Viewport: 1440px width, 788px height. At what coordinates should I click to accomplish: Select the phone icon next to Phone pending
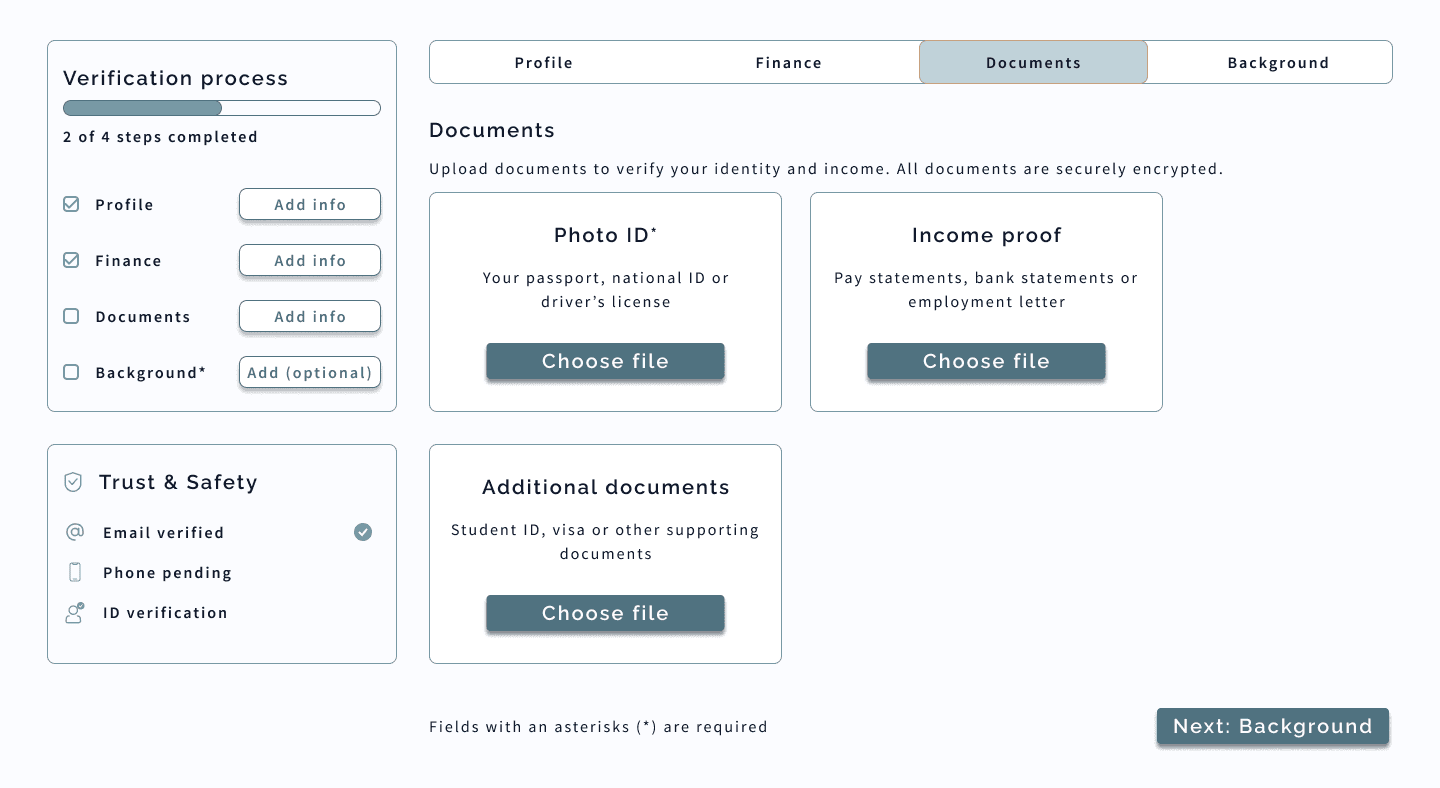75,572
